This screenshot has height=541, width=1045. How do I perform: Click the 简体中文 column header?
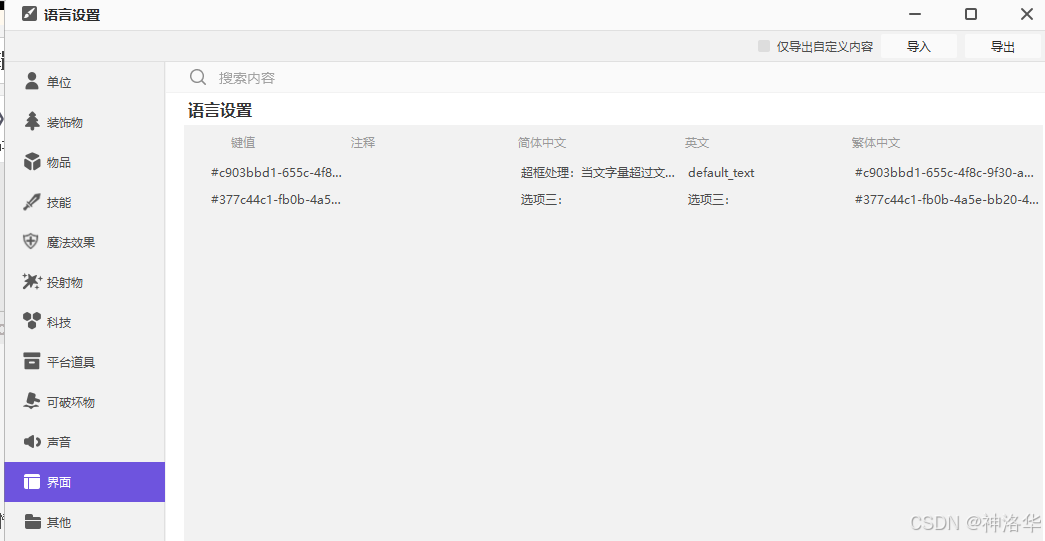[x=542, y=143]
